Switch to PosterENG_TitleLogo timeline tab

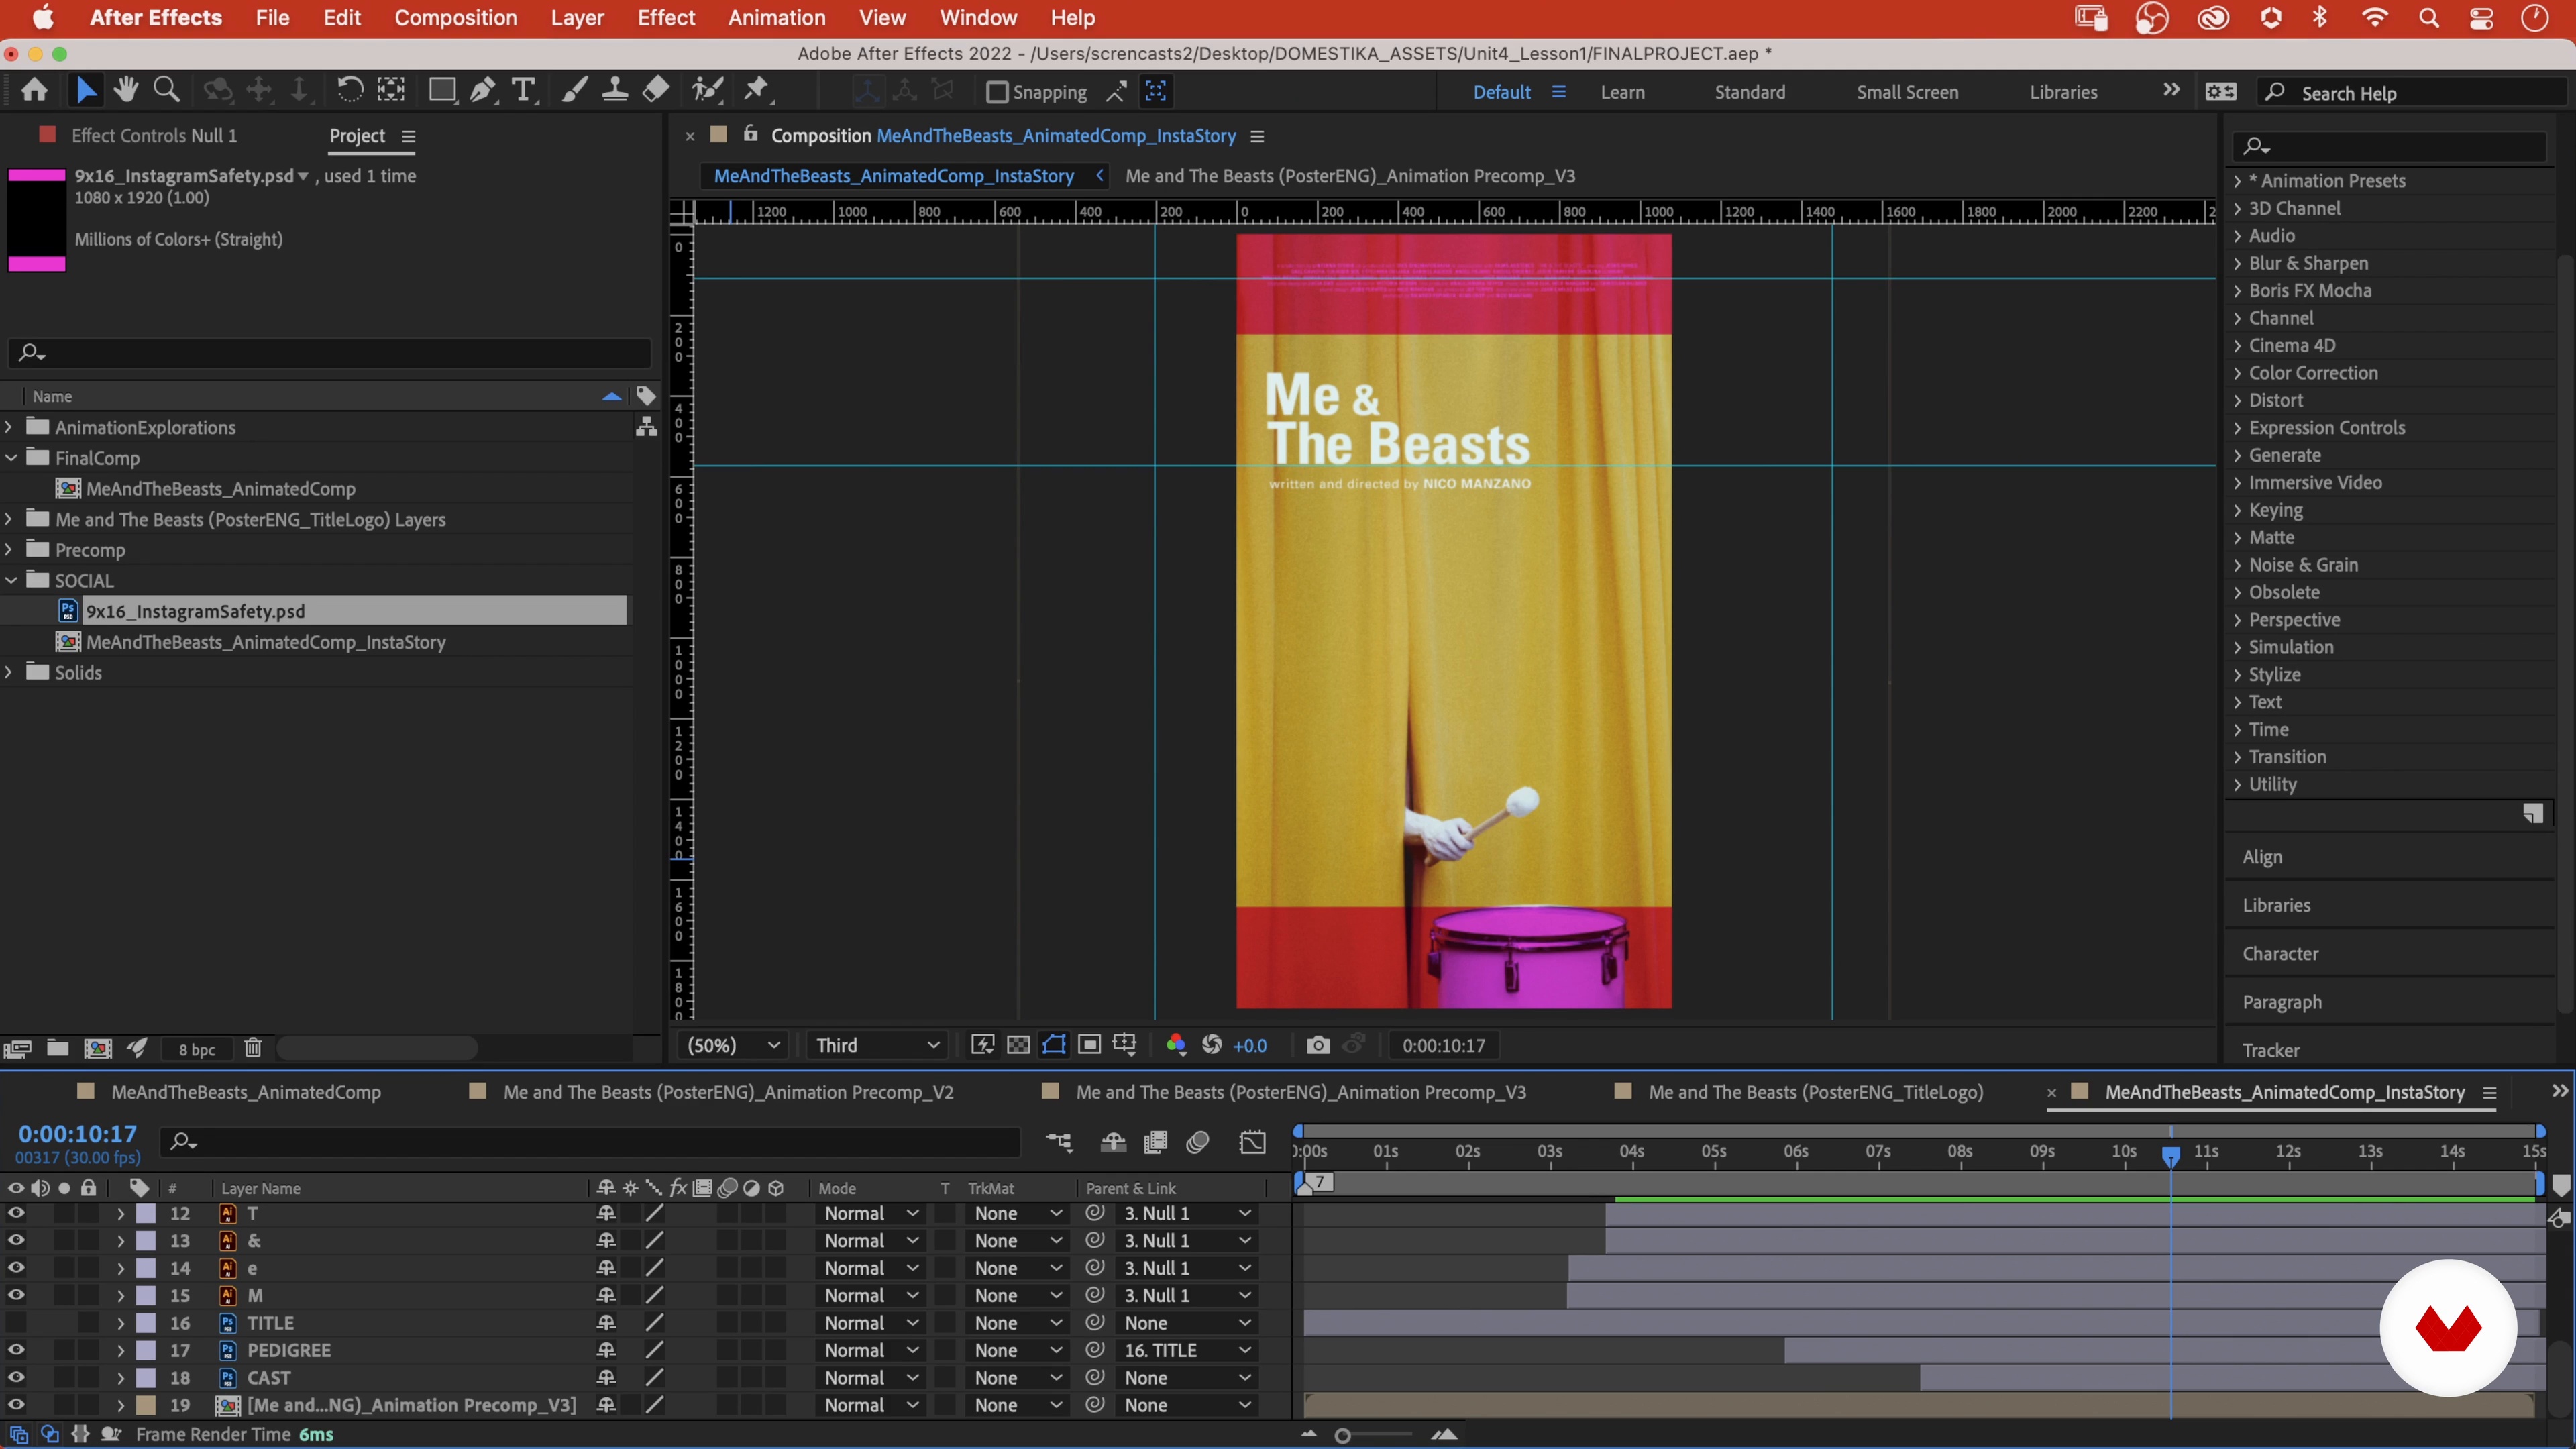click(1815, 1092)
